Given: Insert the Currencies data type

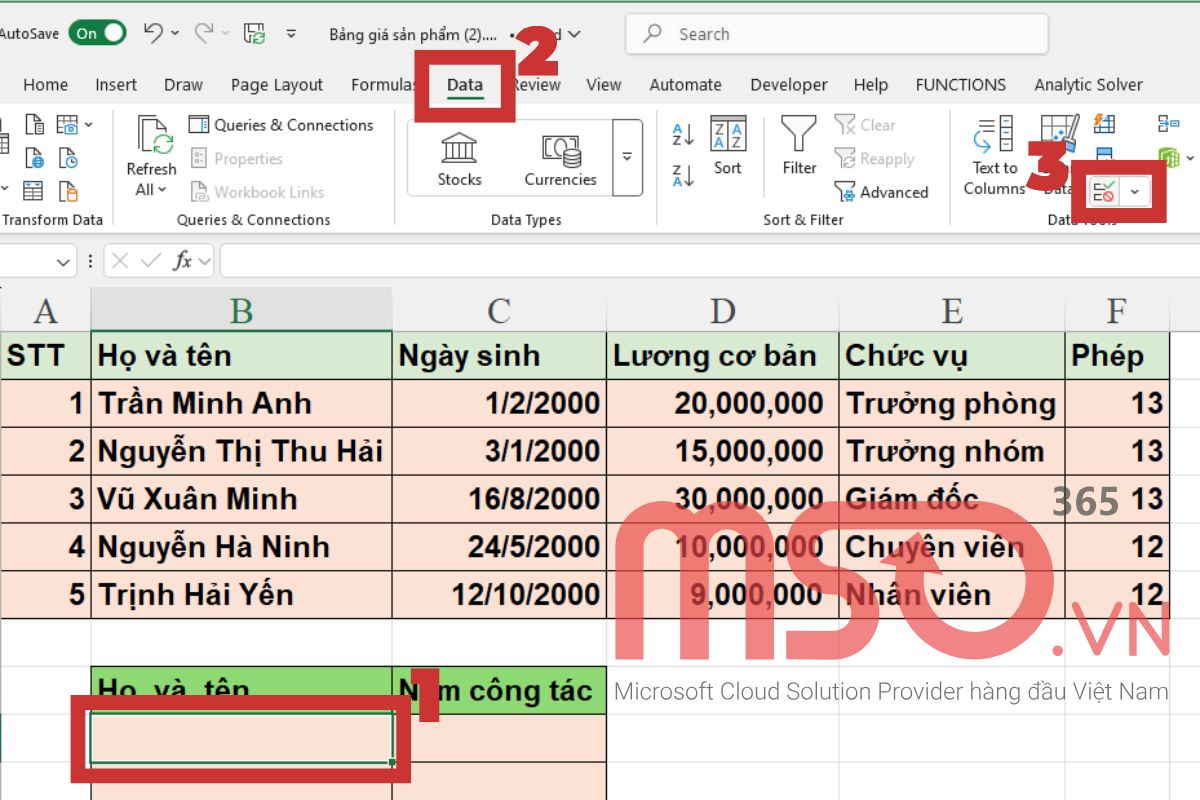Looking at the screenshot, I should click(560, 160).
